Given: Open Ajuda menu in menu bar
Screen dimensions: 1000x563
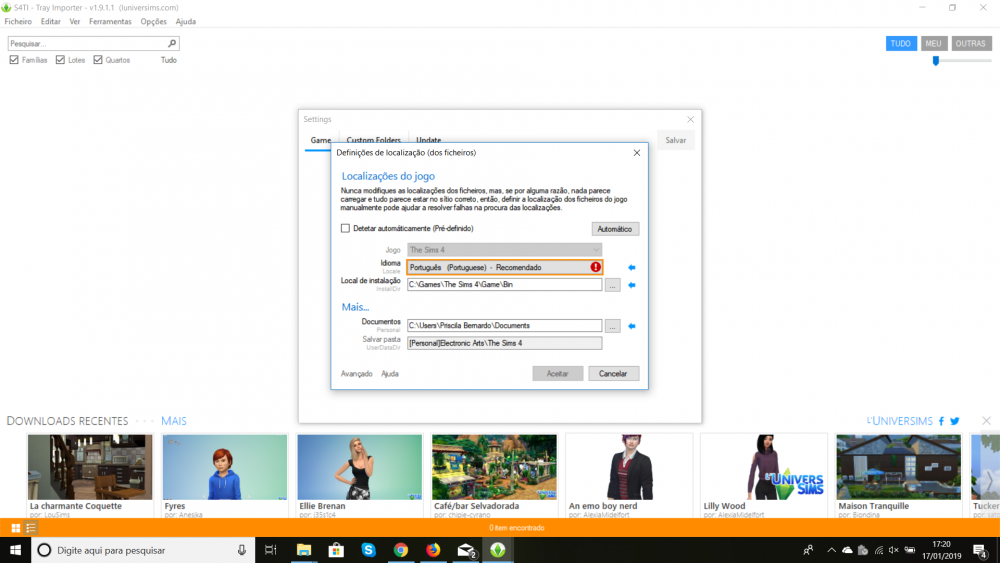Looking at the screenshot, I should [x=186, y=22].
